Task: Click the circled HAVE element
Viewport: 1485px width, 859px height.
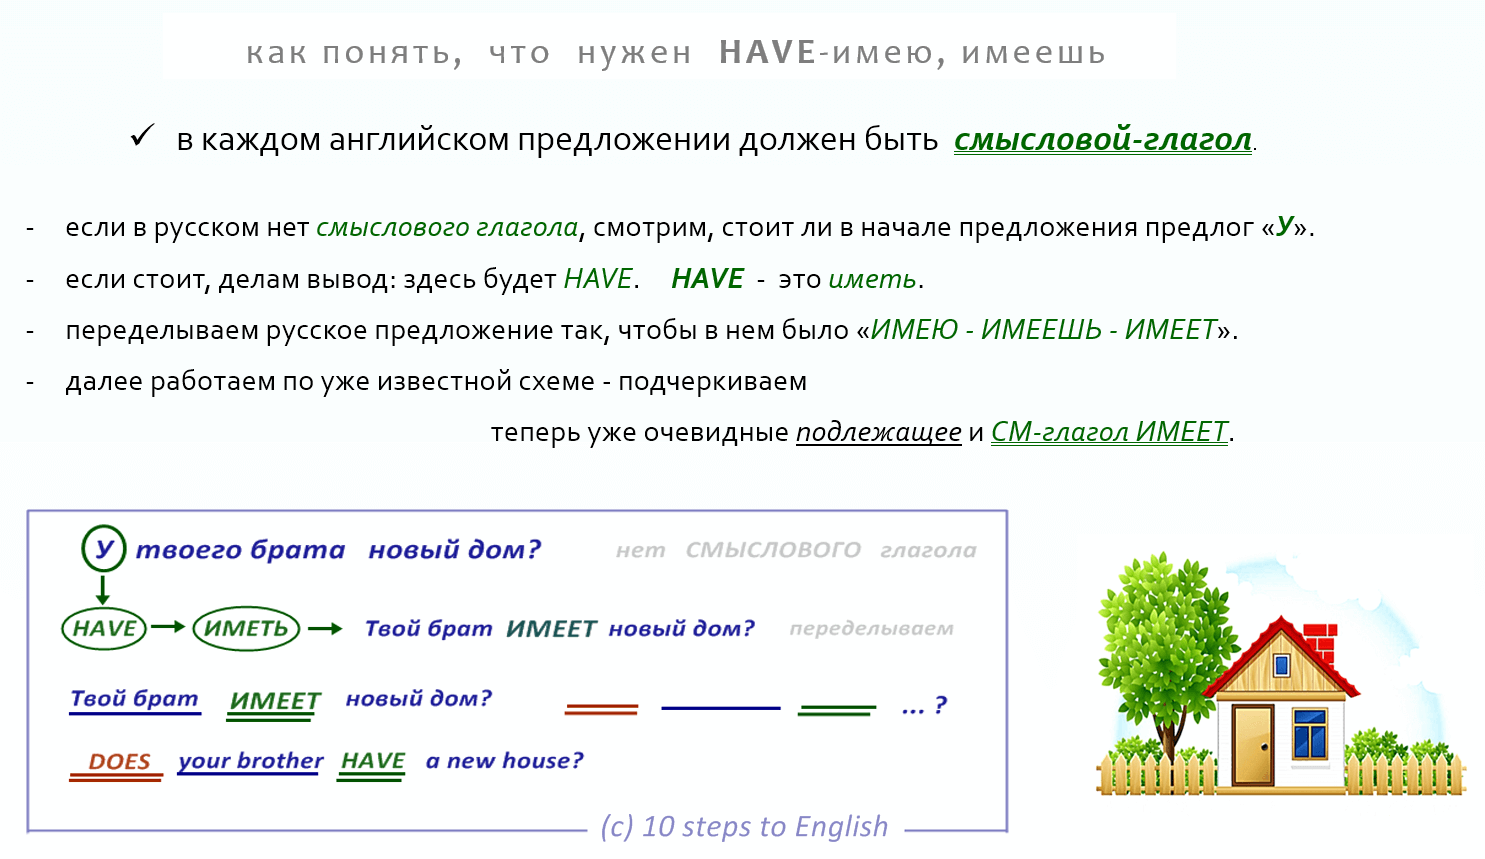Action: tap(103, 629)
